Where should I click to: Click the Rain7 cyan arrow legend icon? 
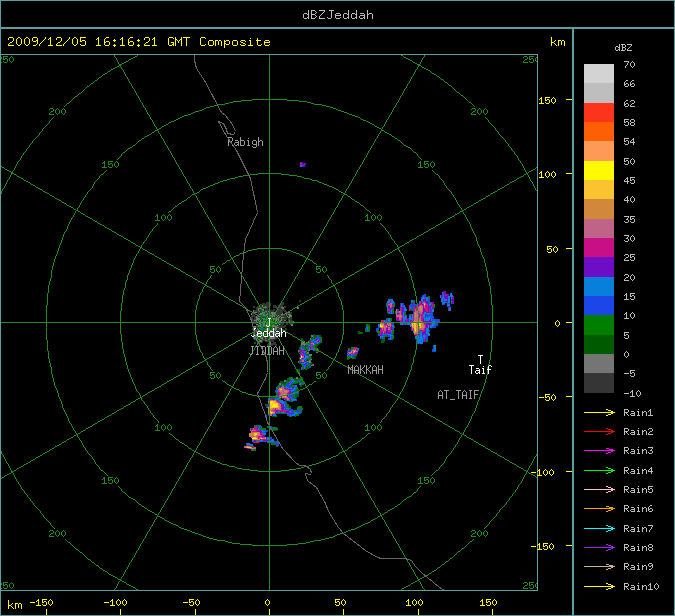click(599, 528)
